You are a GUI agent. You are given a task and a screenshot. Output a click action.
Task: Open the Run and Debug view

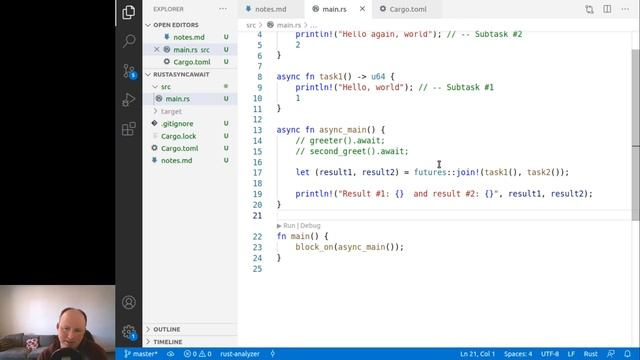coord(129,100)
